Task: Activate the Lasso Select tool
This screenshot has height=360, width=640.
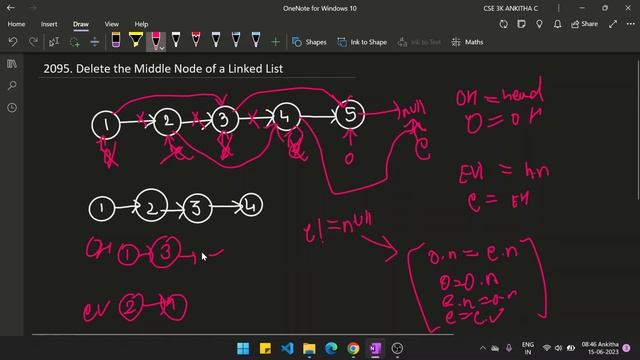Action: coord(74,42)
